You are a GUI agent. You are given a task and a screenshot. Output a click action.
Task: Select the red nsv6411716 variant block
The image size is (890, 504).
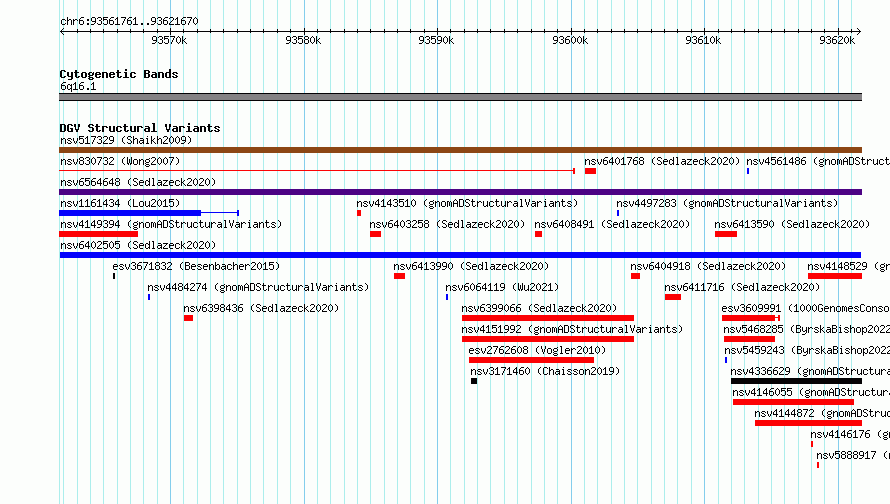point(673,297)
